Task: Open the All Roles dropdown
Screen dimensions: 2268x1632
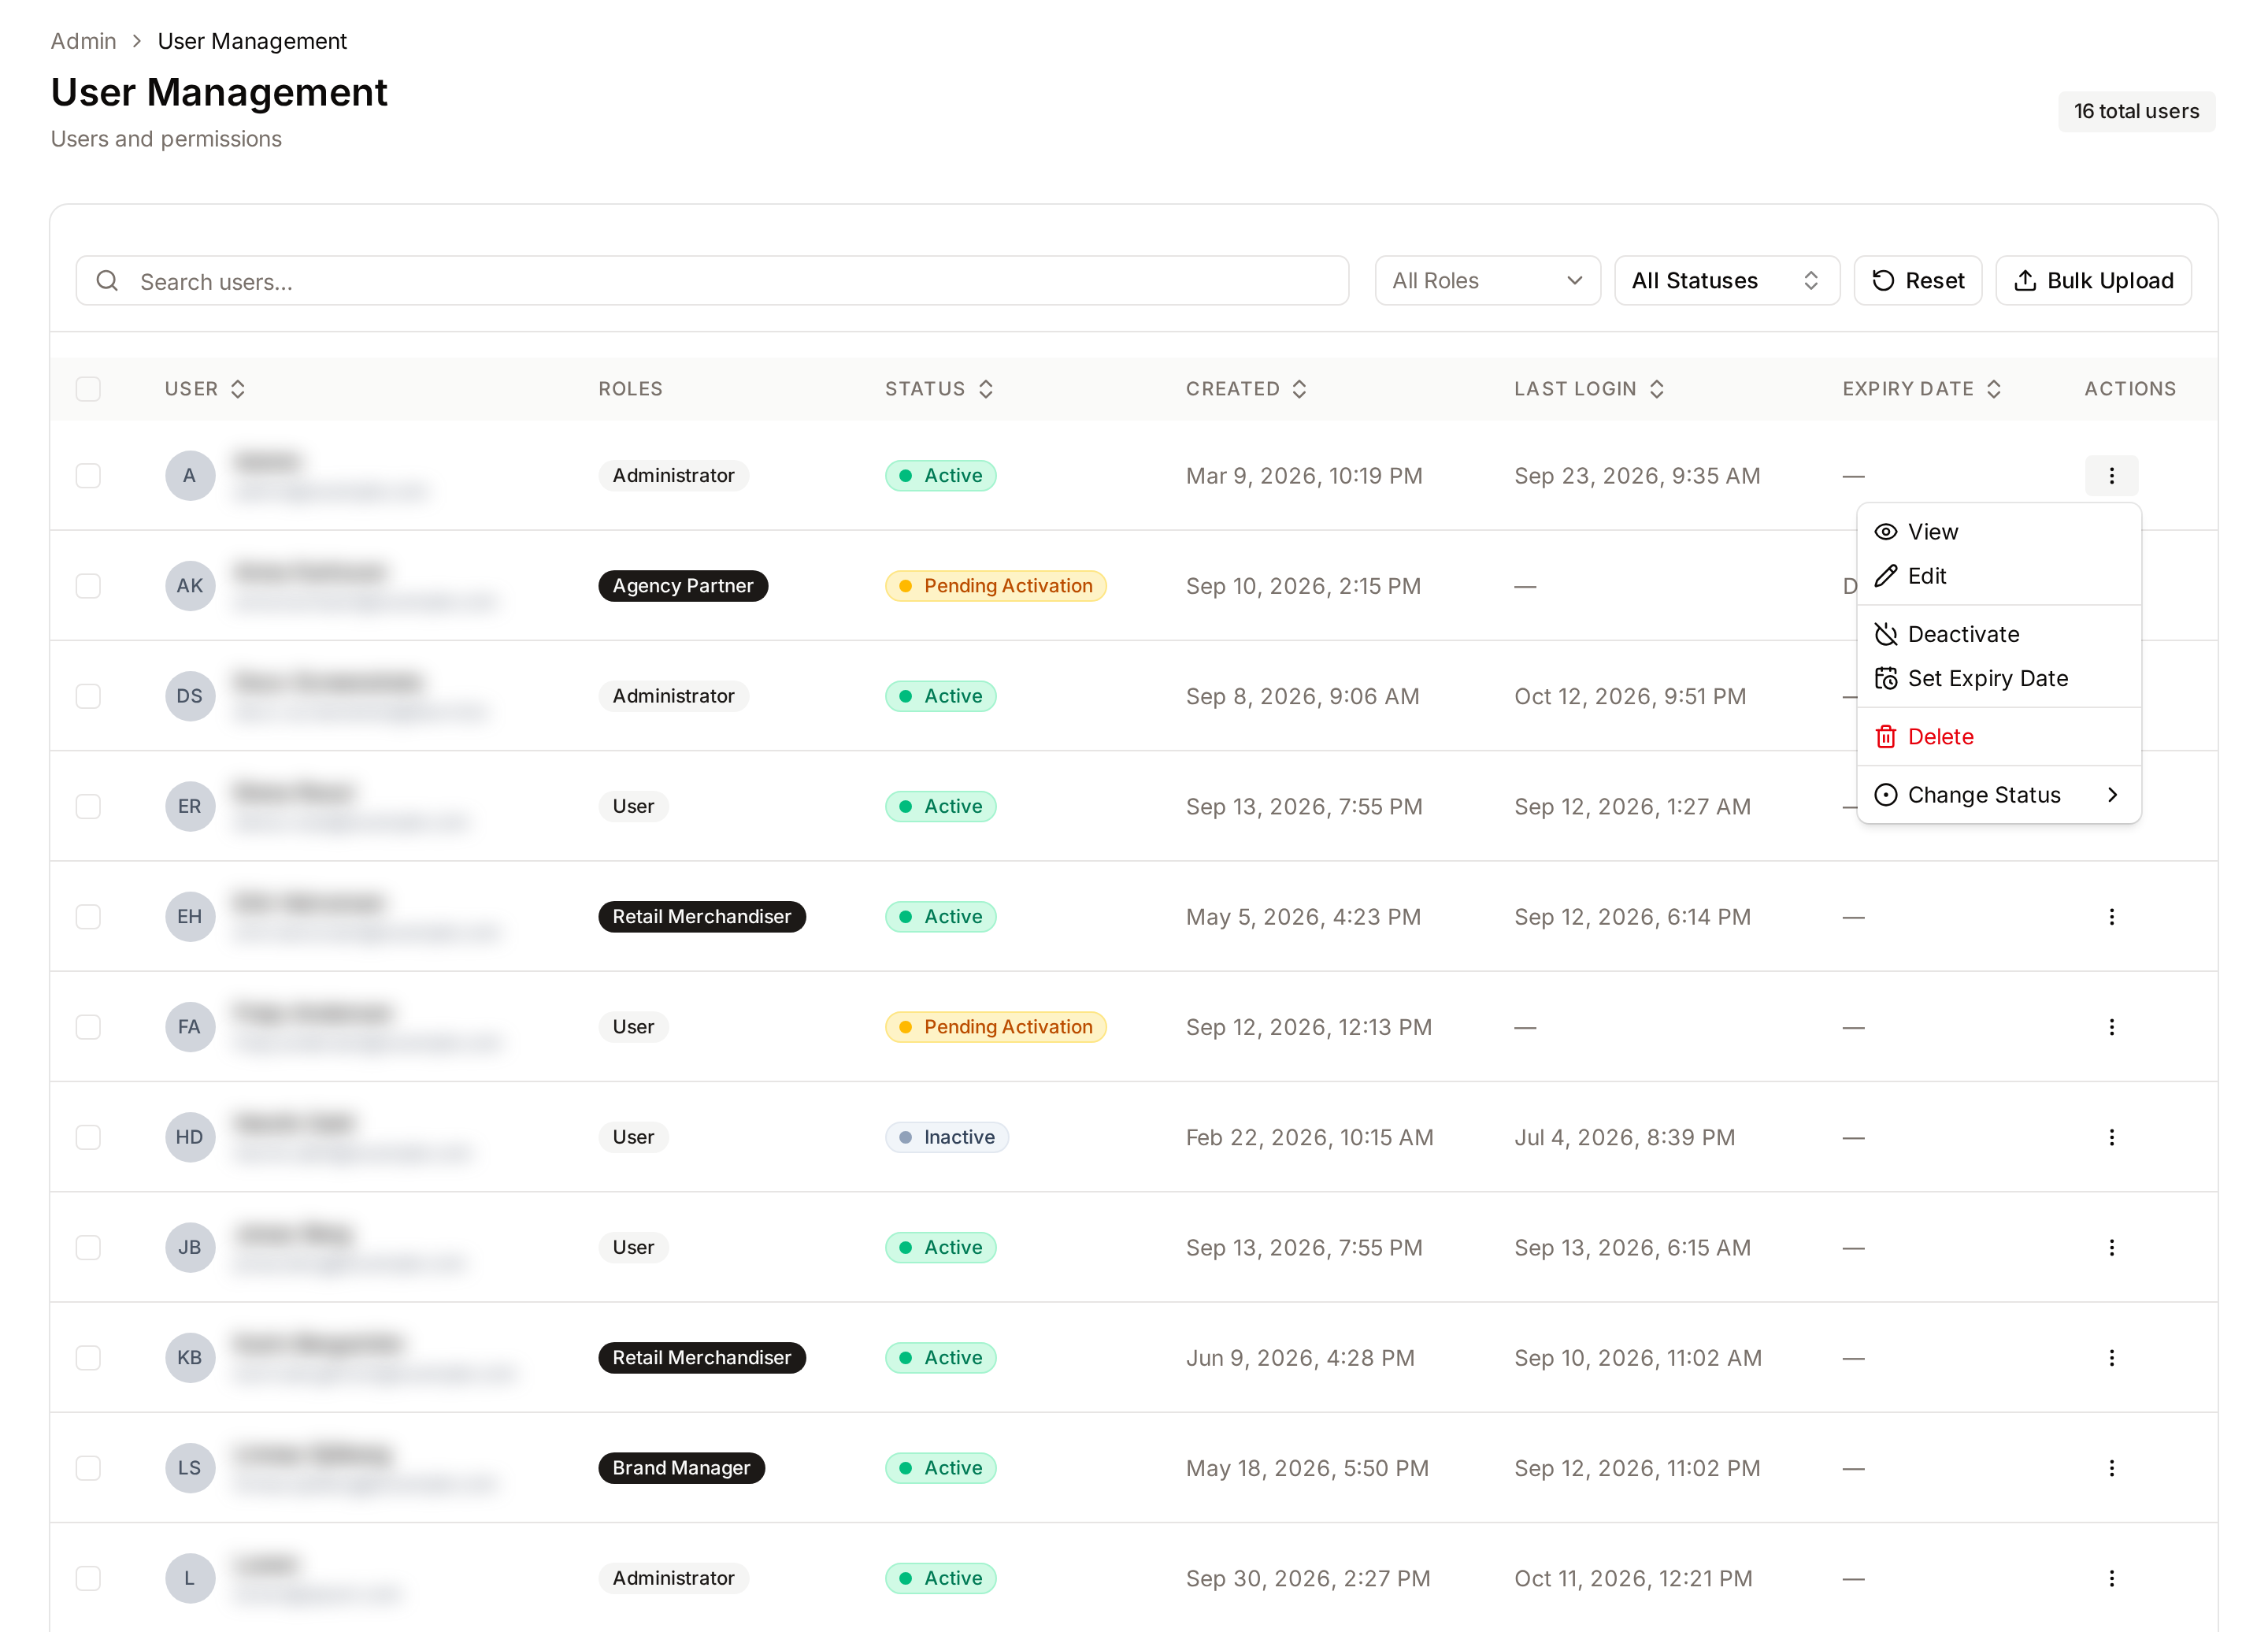Action: pos(1487,281)
